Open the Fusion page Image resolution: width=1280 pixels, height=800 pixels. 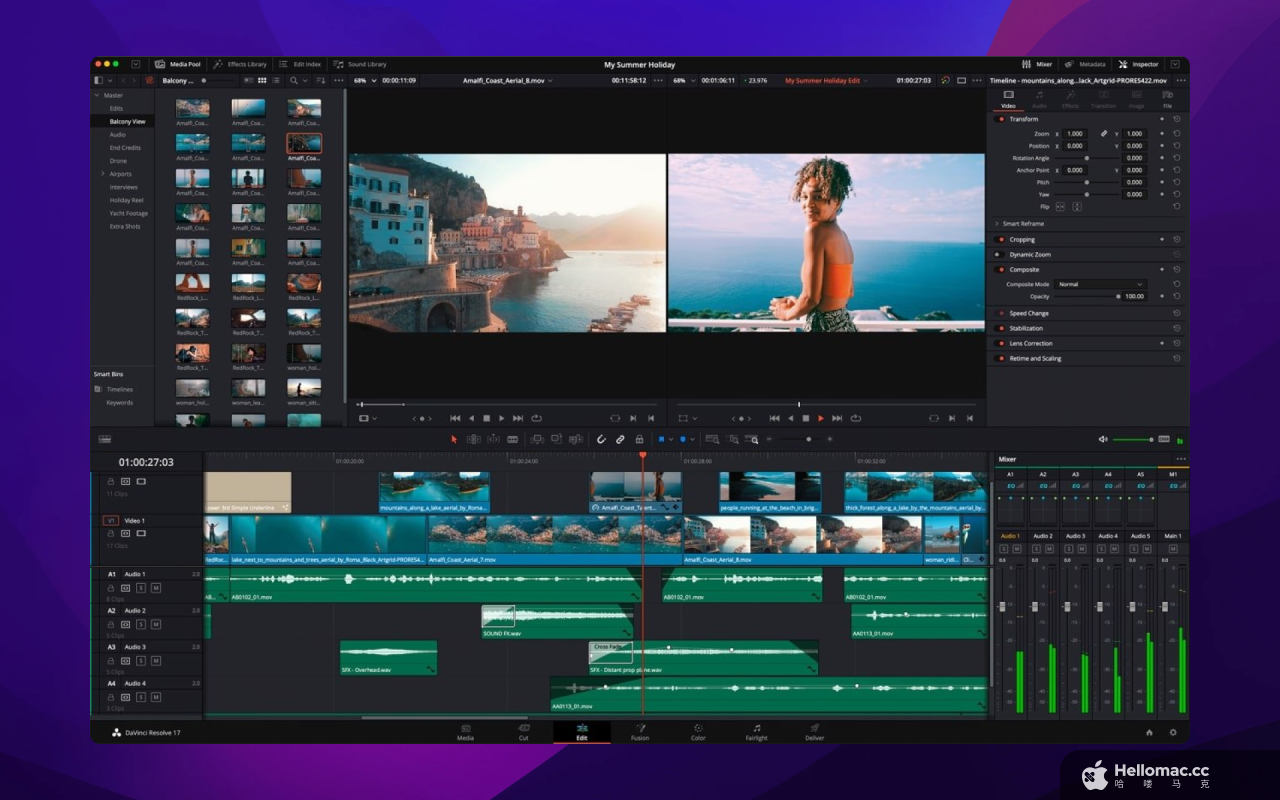point(640,732)
